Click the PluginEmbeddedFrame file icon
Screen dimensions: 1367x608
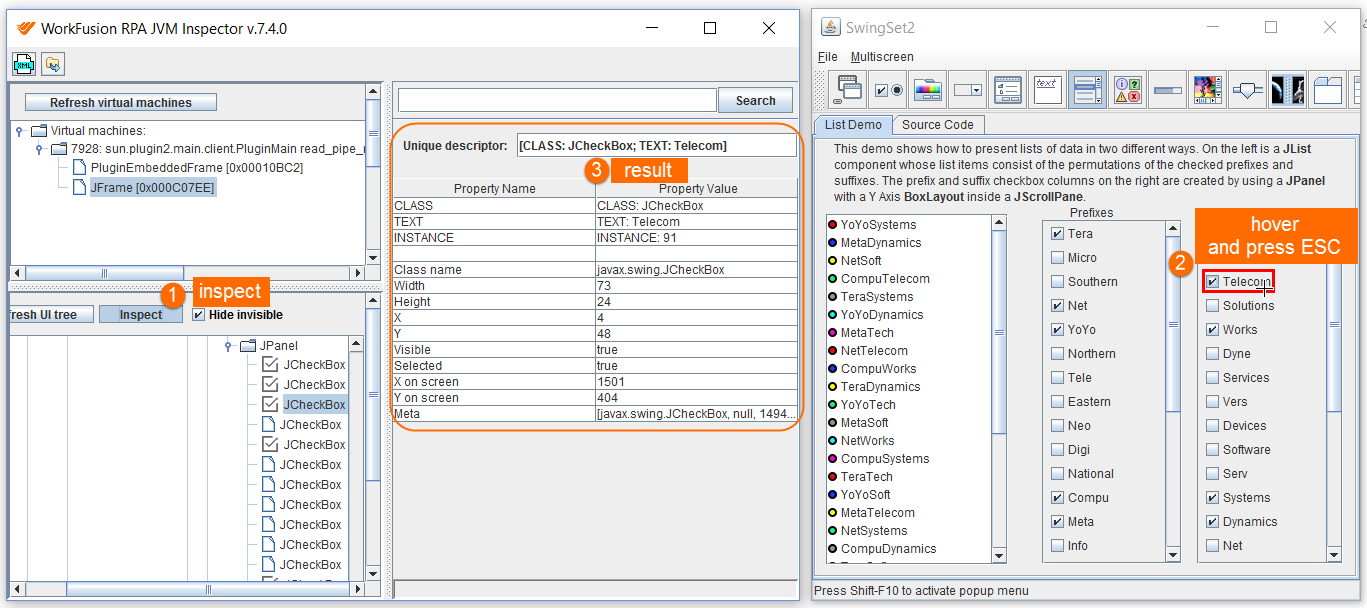79,167
